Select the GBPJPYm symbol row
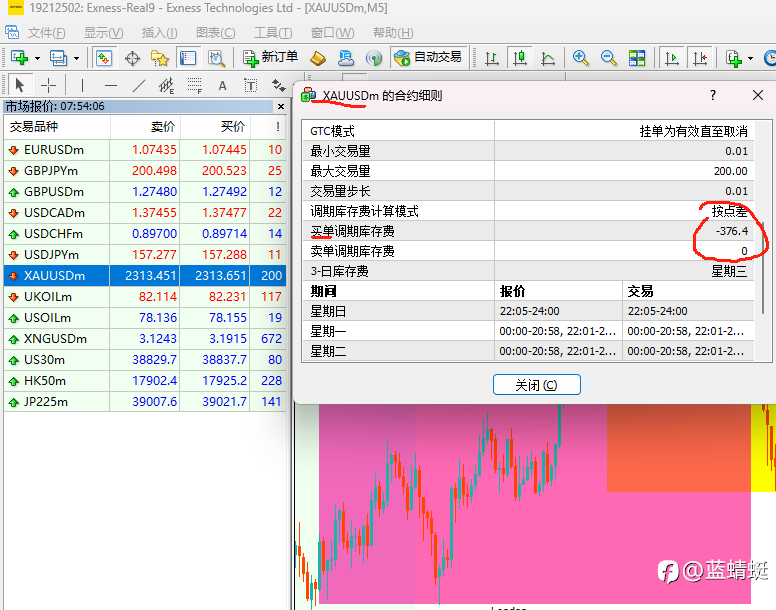 click(145, 171)
